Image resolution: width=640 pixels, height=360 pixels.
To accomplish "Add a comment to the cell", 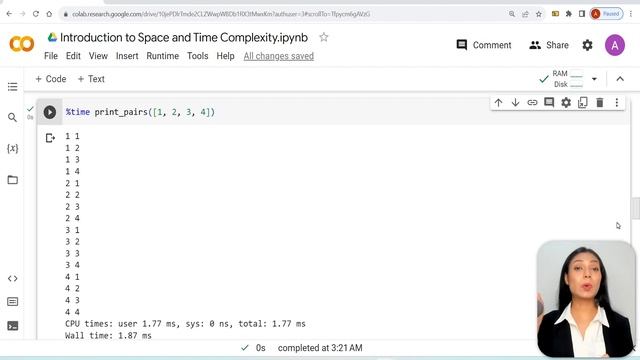I will pyautogui.click(x=549, y=103).
